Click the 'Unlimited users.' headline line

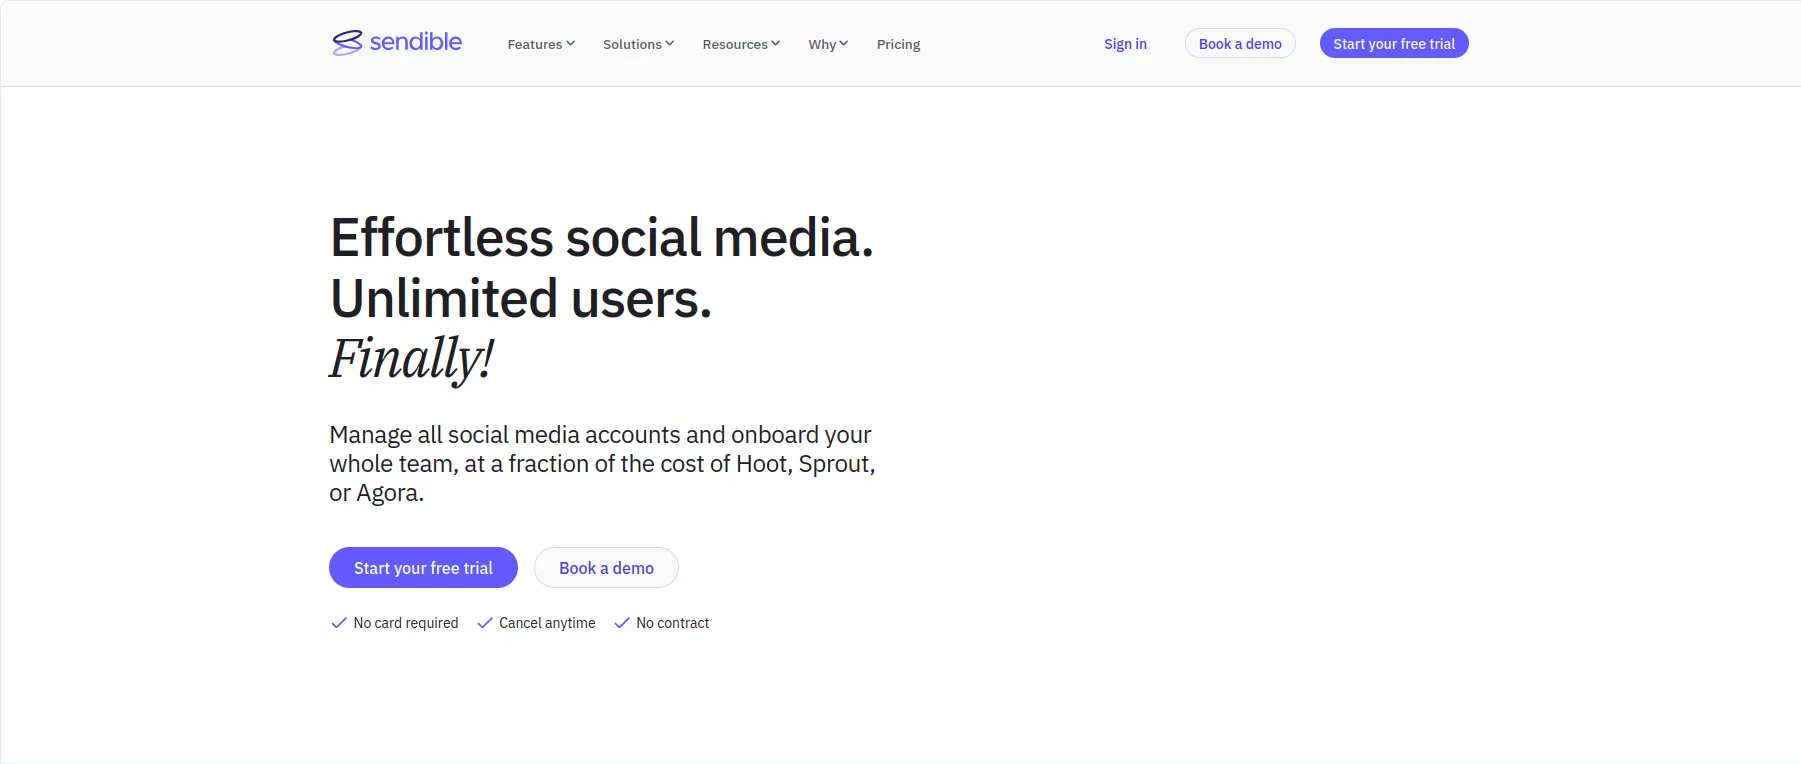point(521,298)
